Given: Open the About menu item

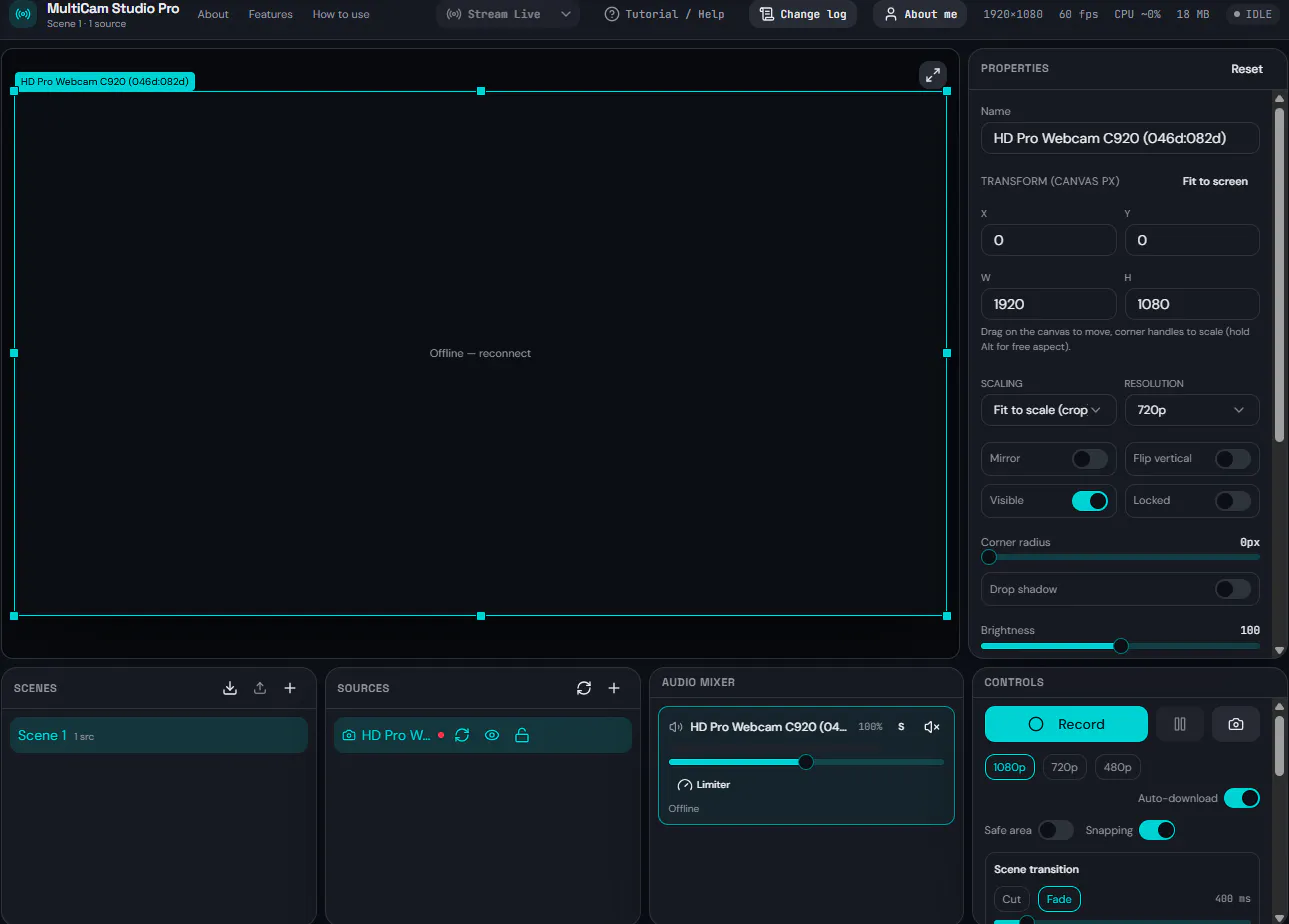Looking at the screenshot, I should click(213, 14).
